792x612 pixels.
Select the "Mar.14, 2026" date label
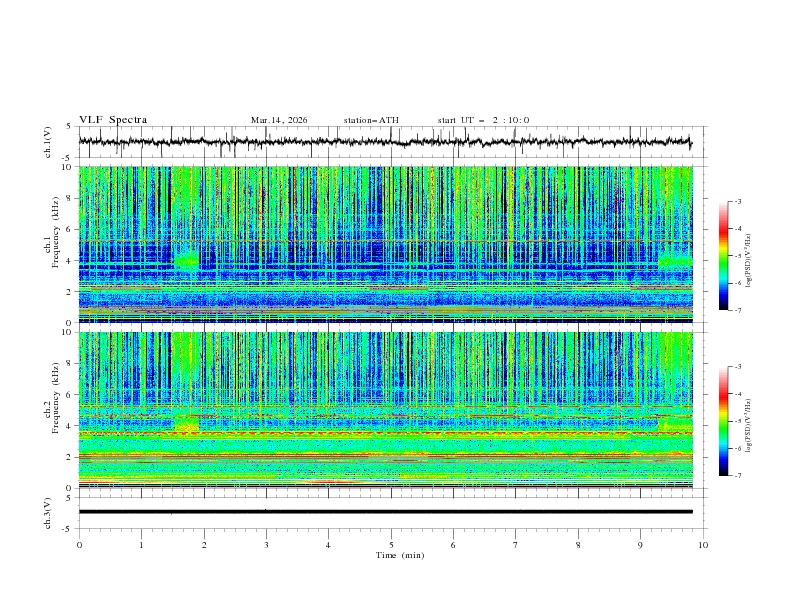(x=279, y=120)
